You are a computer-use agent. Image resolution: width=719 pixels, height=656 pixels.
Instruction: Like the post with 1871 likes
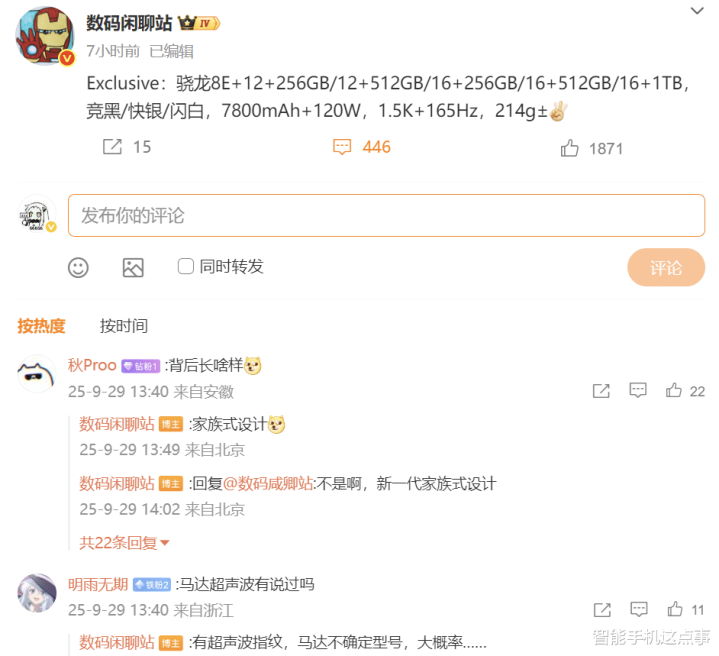pos(570,148)
